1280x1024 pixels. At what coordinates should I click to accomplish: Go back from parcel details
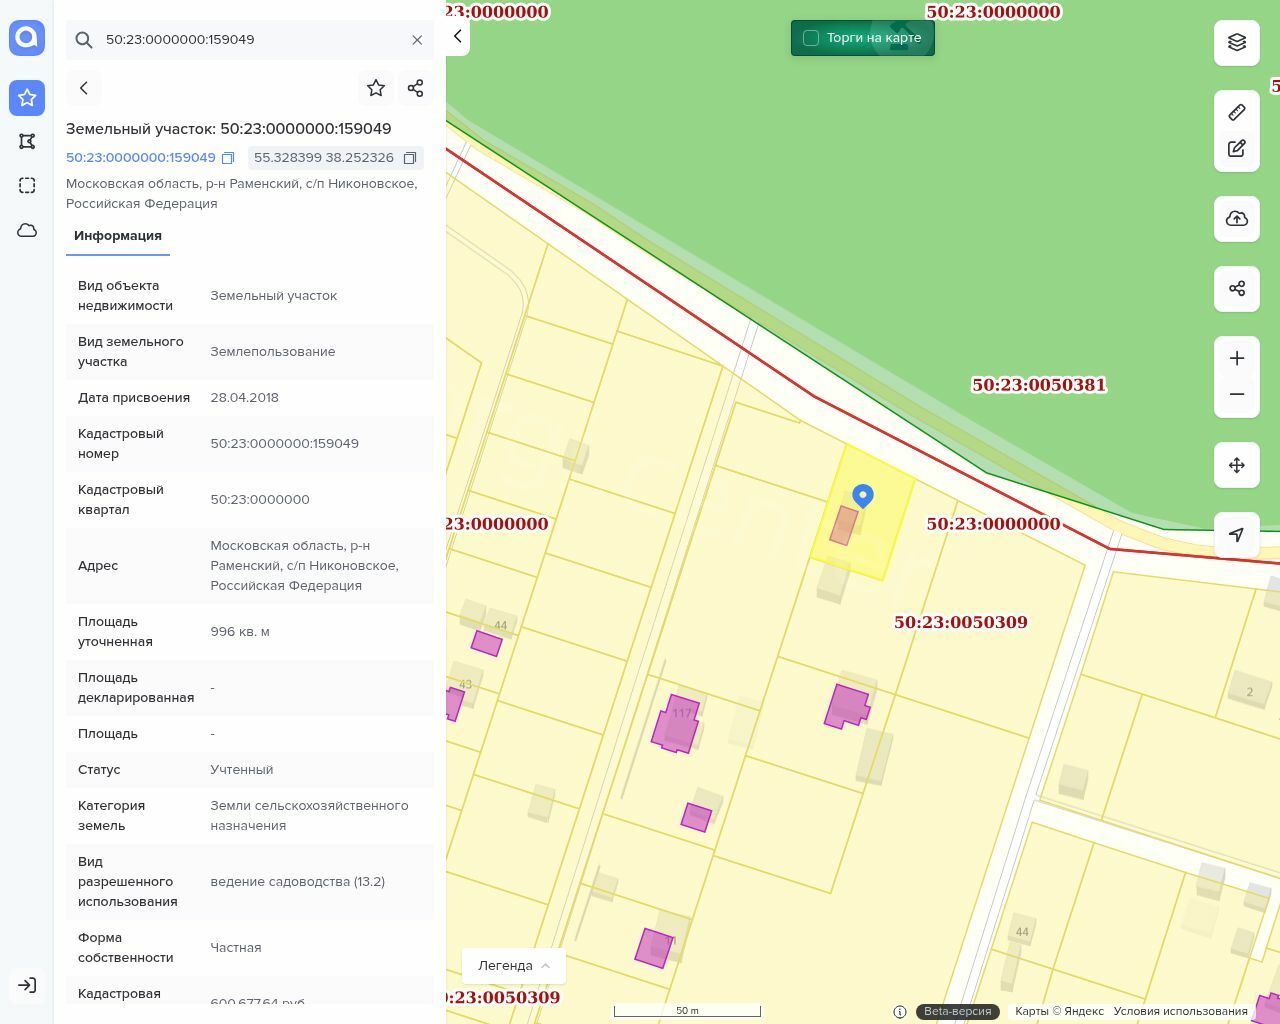pyautogui.click(x=84, y=88)
